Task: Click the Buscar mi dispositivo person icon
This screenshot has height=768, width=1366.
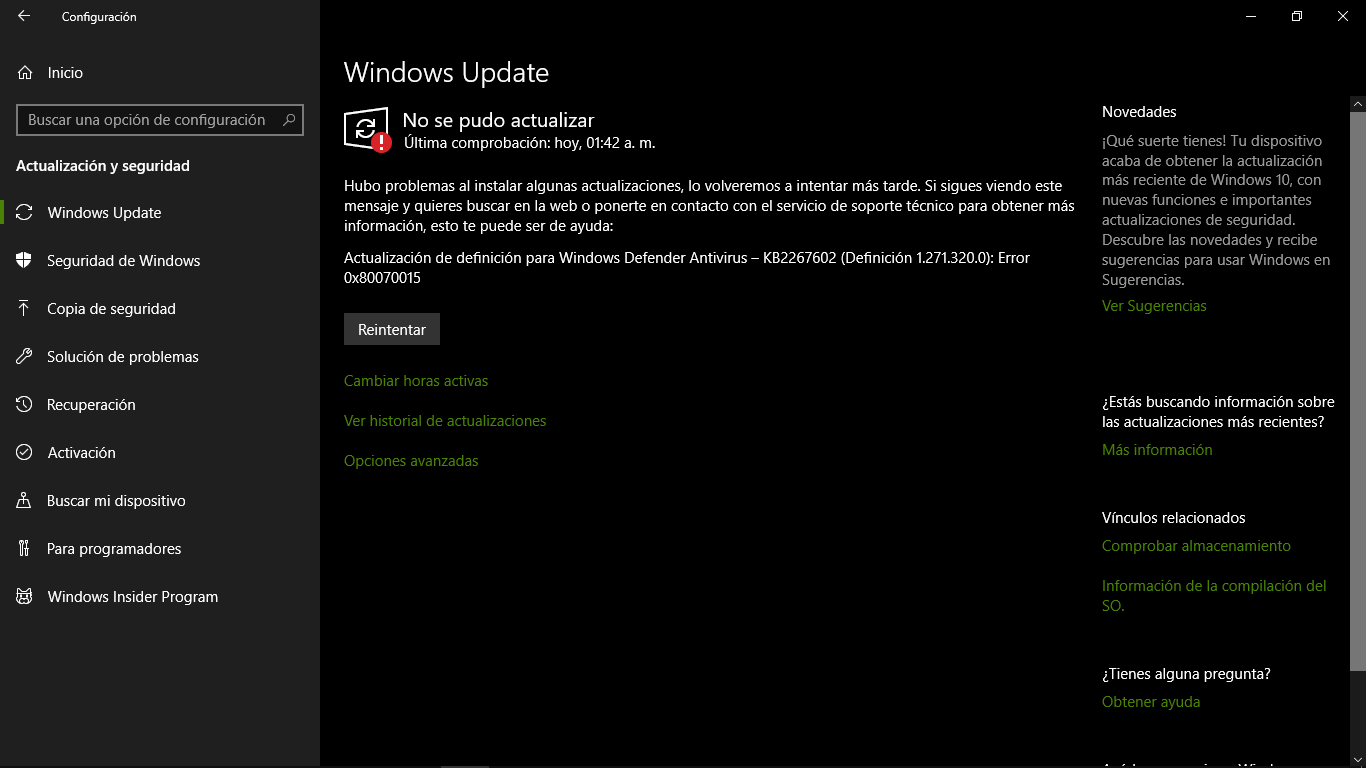Action: tap(25, 501)
